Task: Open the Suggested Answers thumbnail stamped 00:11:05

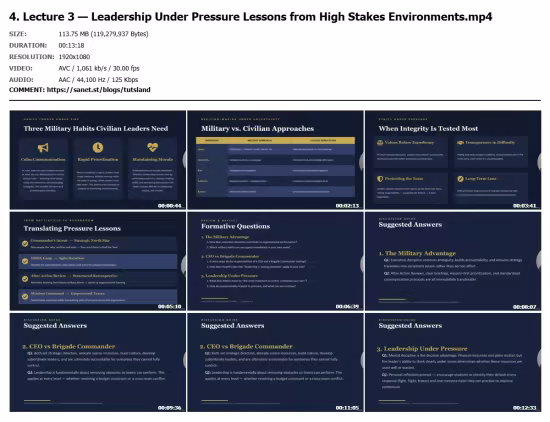Action: pyautogui.click(x=275, y=362)
